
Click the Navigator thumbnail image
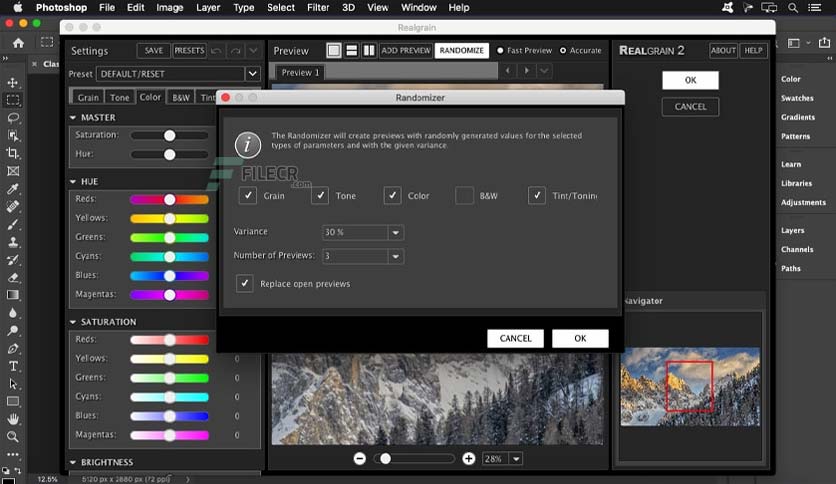click(690, 386)
